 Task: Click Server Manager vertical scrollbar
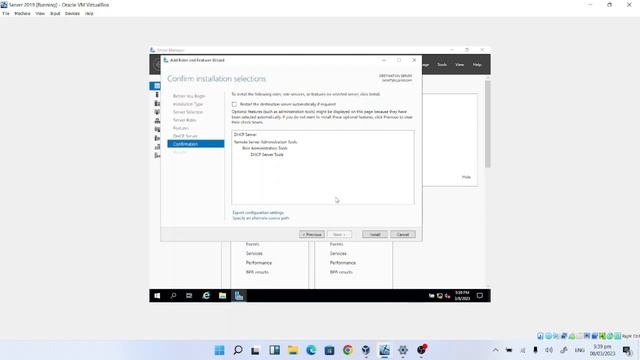(x=488, y=124)
